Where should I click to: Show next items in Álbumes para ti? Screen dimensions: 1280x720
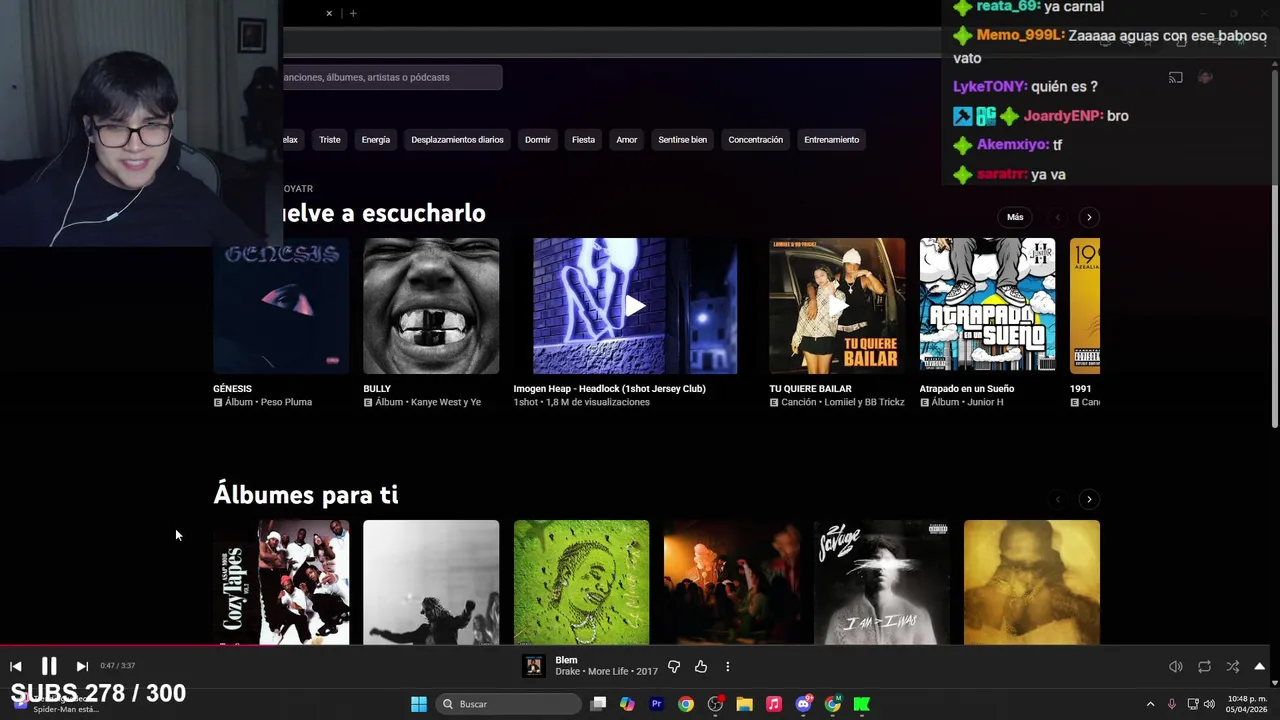point(1089,499)
